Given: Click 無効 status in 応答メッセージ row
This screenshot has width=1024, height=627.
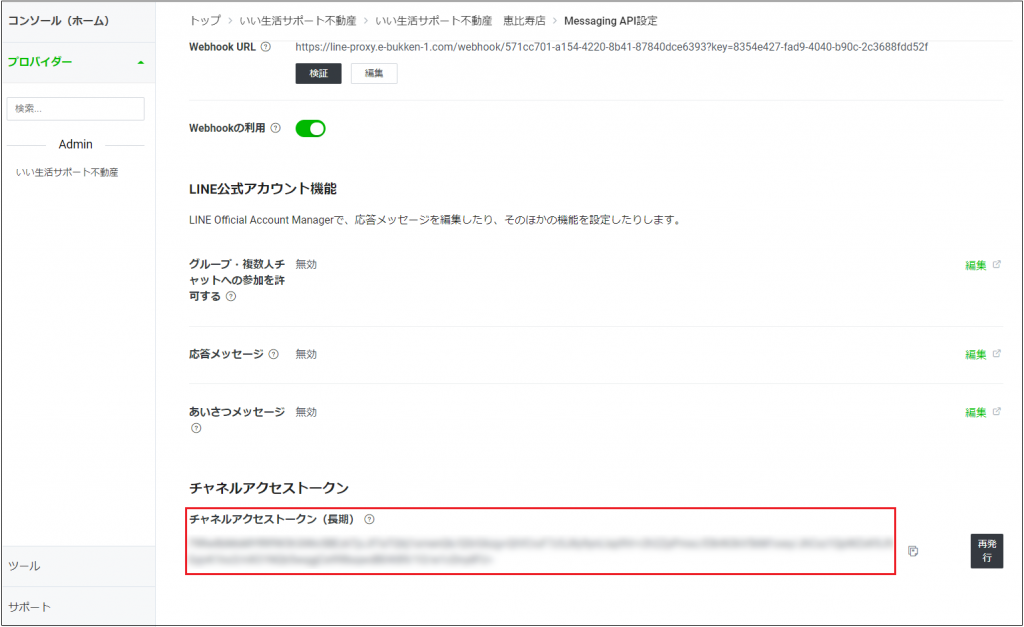Looking at the screenshot, I should tap(306, 354).
